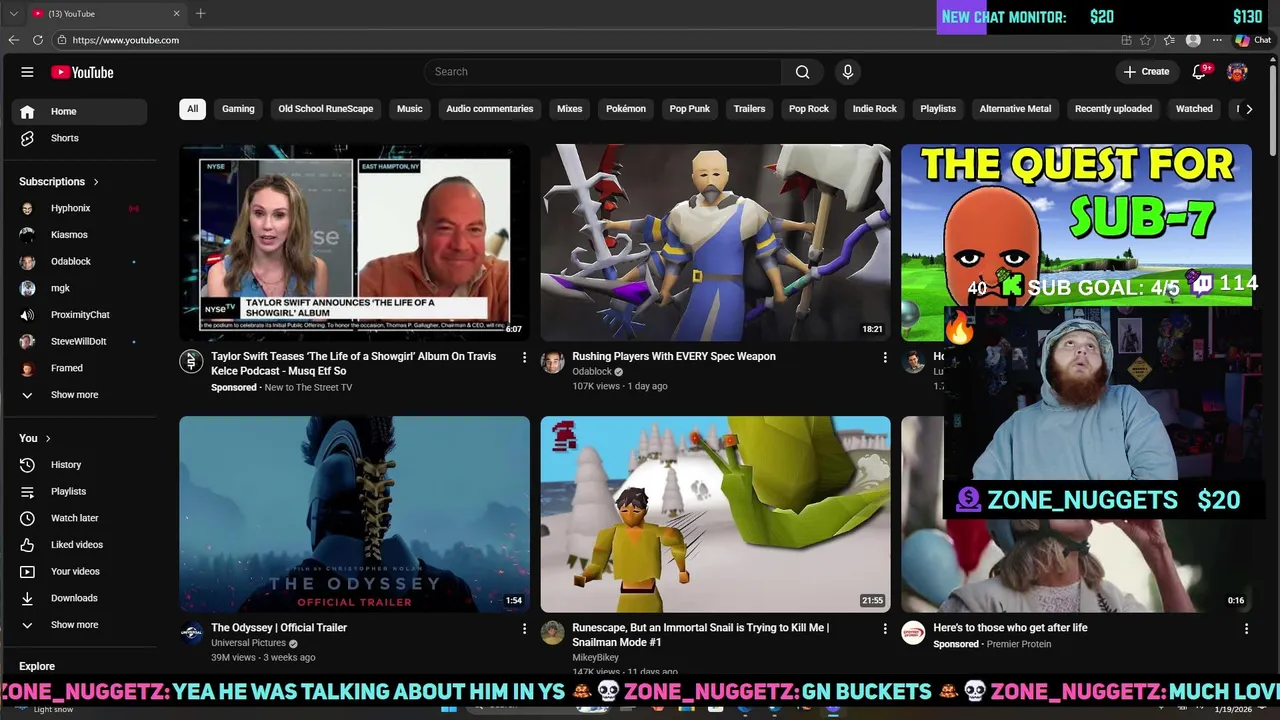This screenshot has height=720, width=1280.
Task: Select the Watched filter chip
Action: coord(1194,109)
